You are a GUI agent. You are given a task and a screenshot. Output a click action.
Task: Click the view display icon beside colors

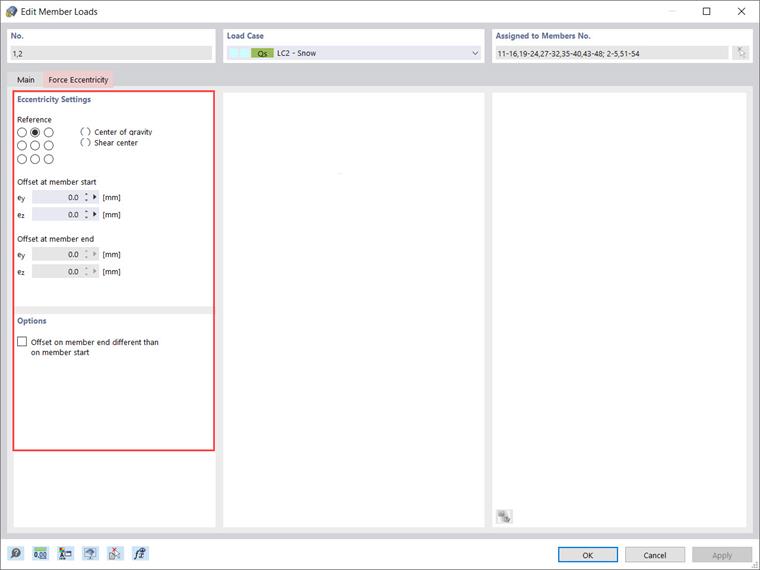click(x=90, y=553)
